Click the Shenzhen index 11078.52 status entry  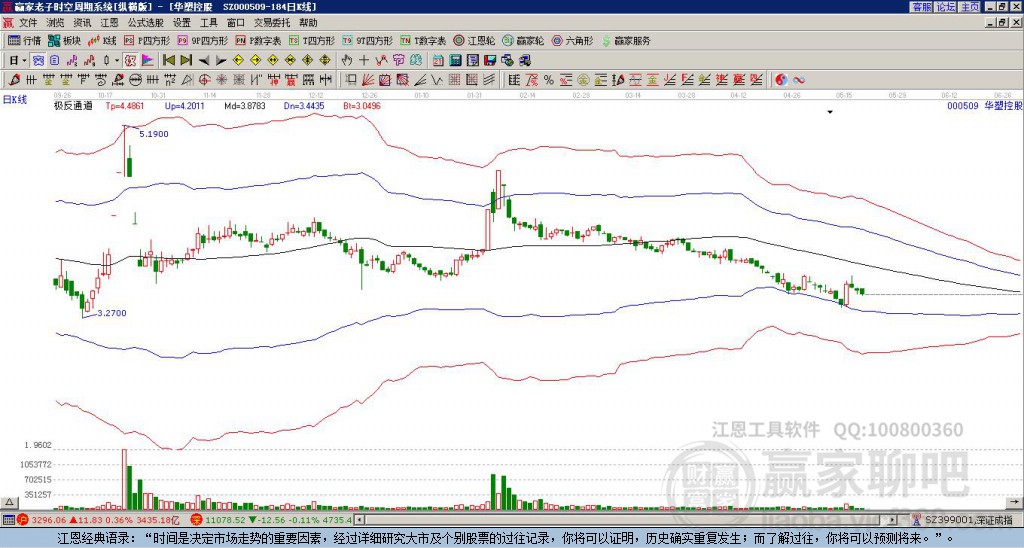(271, 520)
